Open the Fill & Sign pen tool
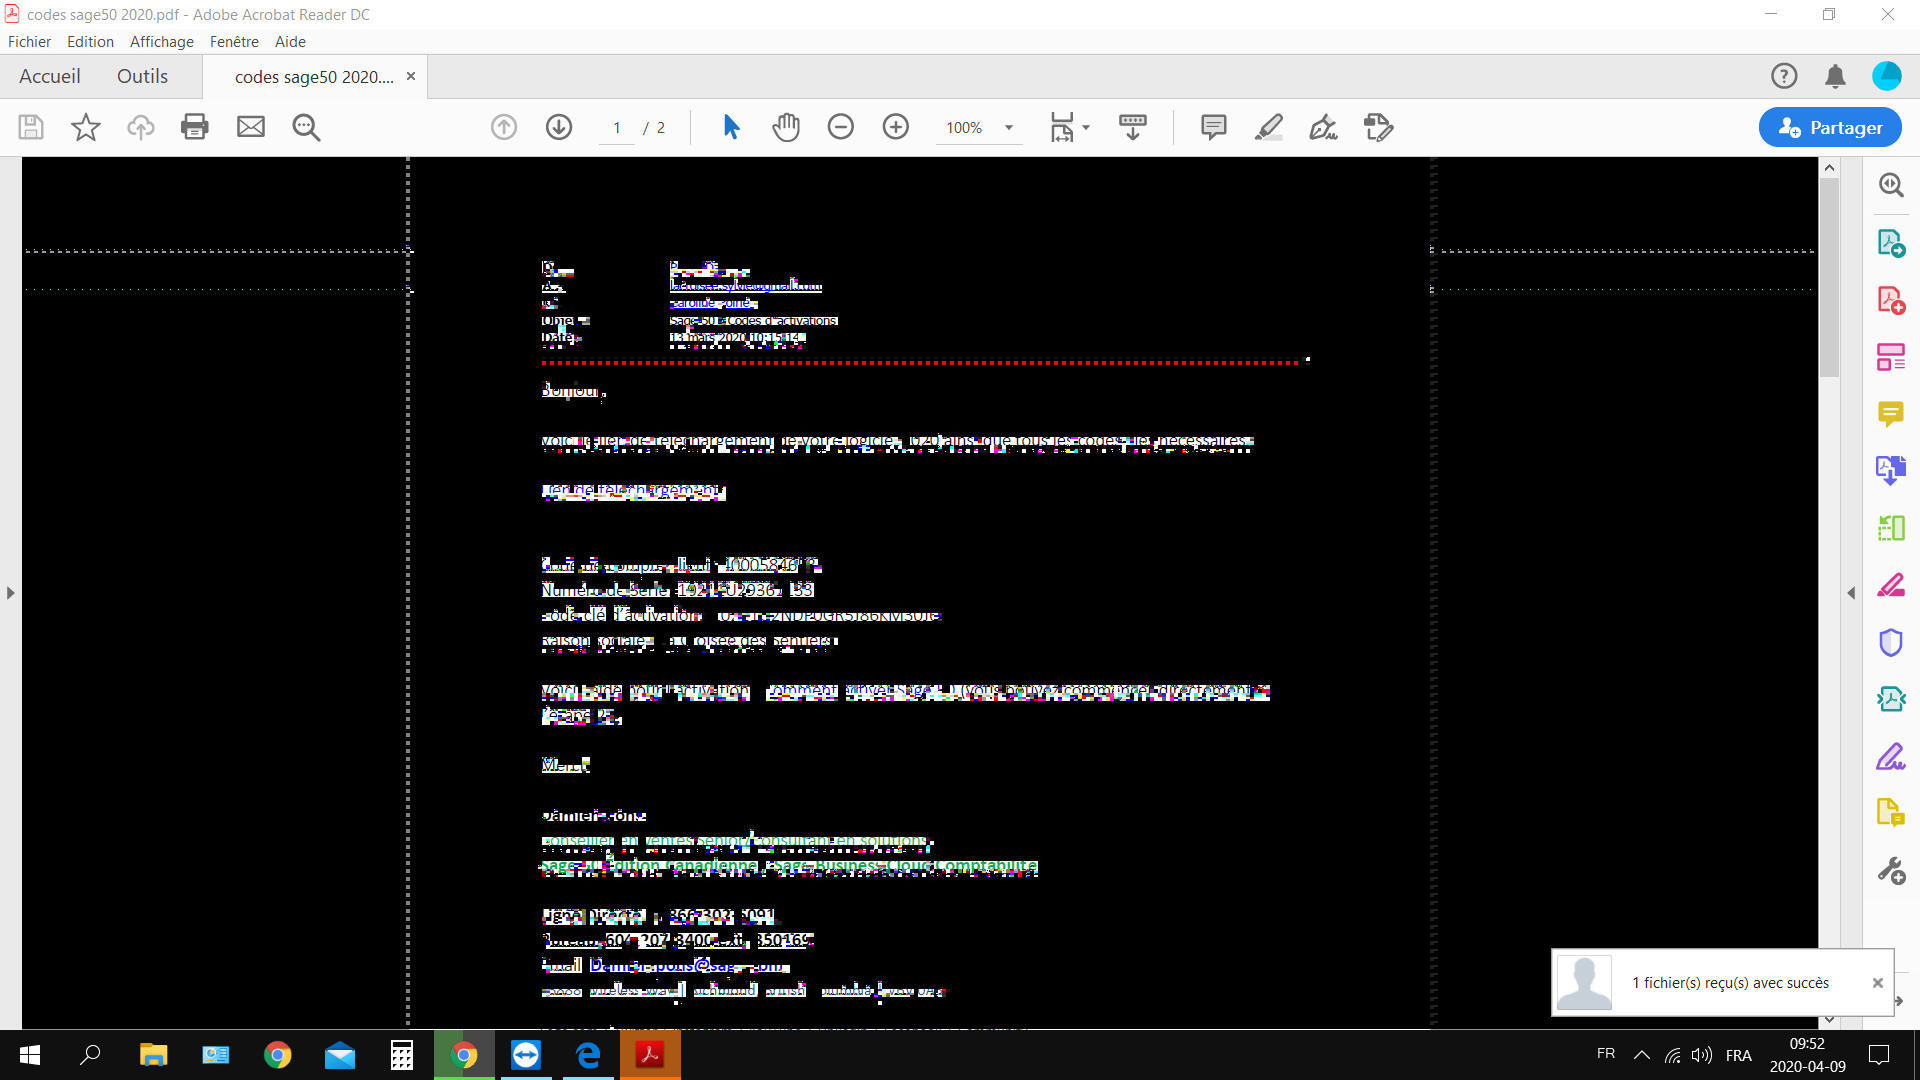The width and height of the screenshot is (1920, 1080). (x=1323, y=127)
